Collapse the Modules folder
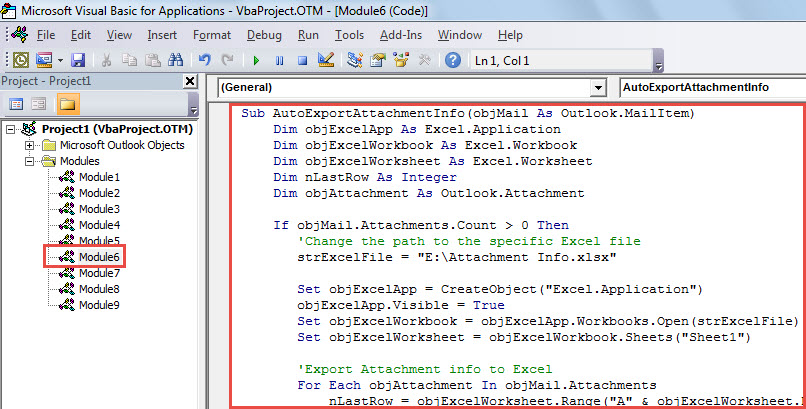The width and height of the screenshot is (806, 409). pyautogui.click(x=29, y=161)
